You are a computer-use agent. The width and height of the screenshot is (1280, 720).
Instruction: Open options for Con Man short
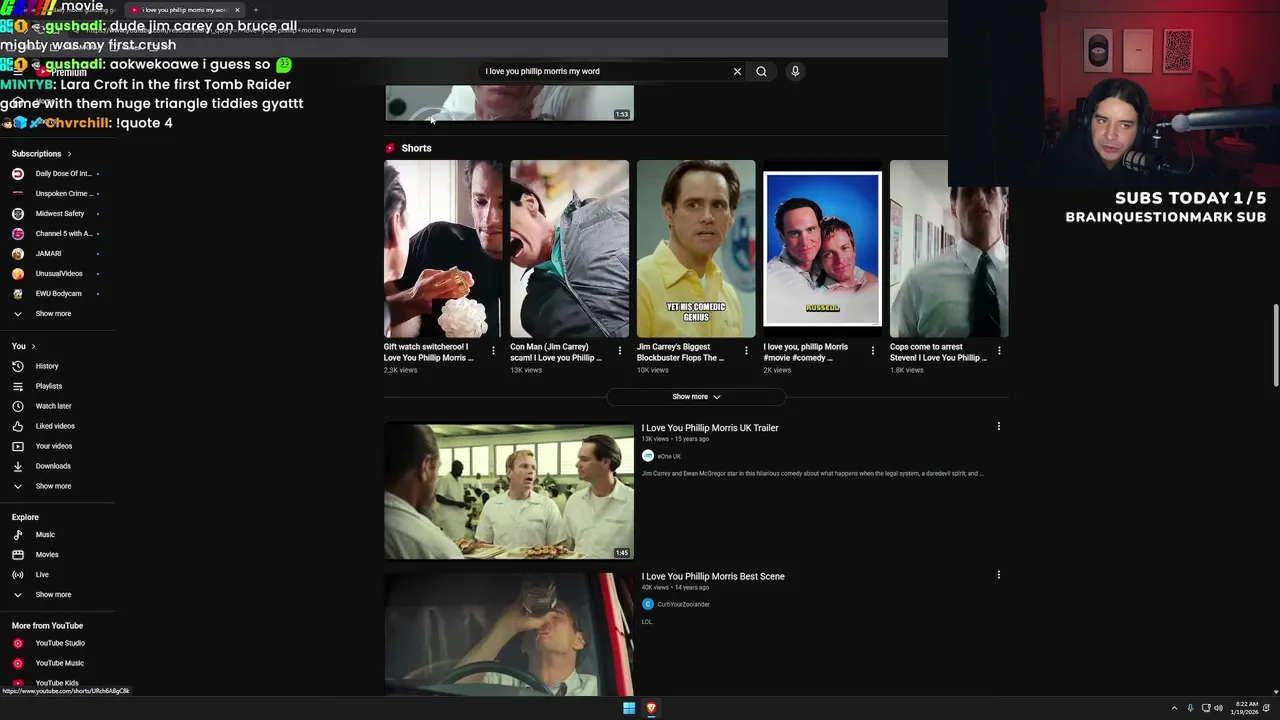pyautogui.click(x=619, y=351)
